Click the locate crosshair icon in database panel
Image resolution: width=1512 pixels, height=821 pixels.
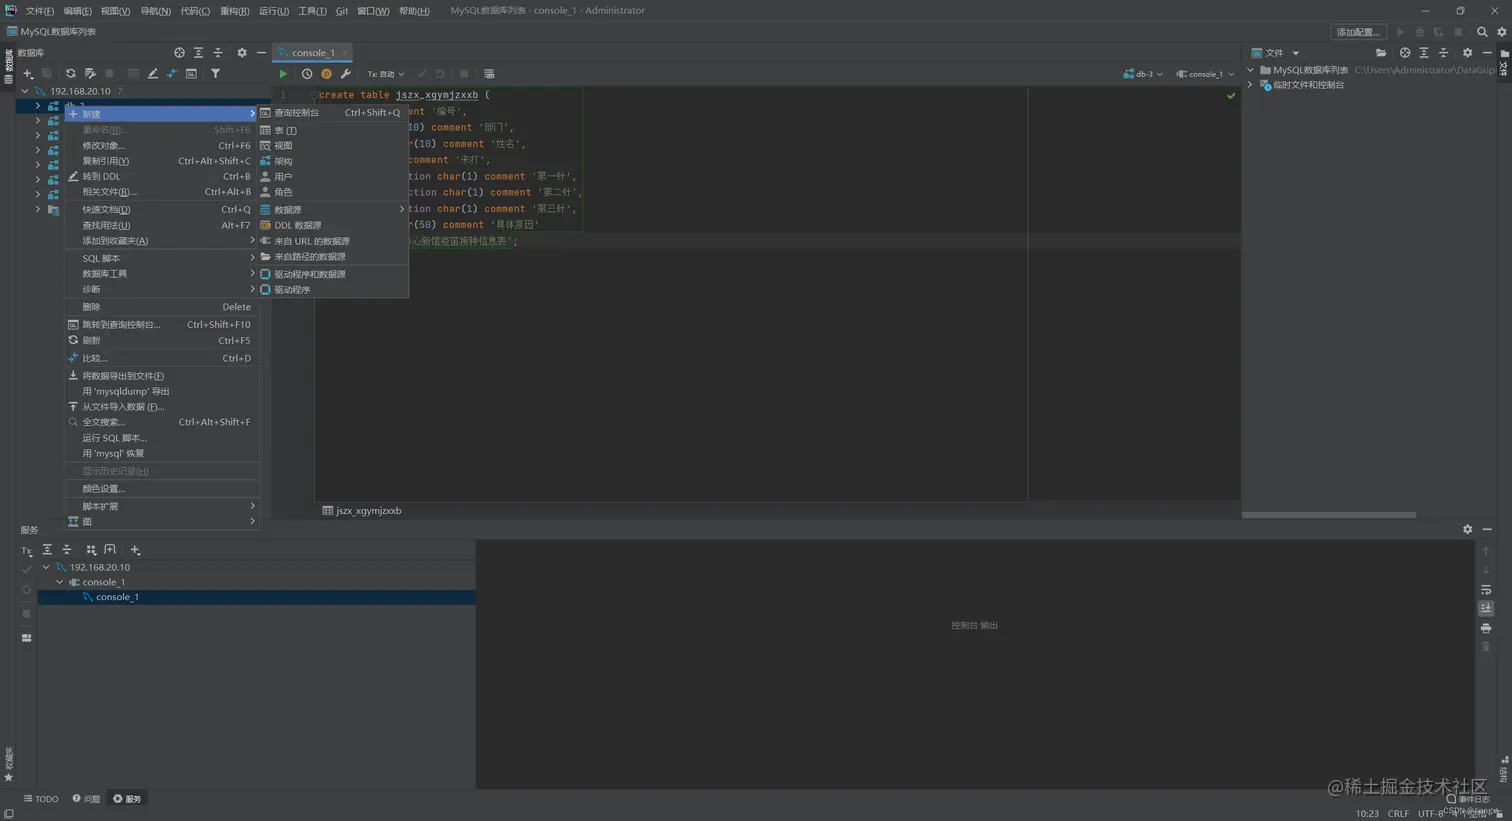(x=179, y=53)
